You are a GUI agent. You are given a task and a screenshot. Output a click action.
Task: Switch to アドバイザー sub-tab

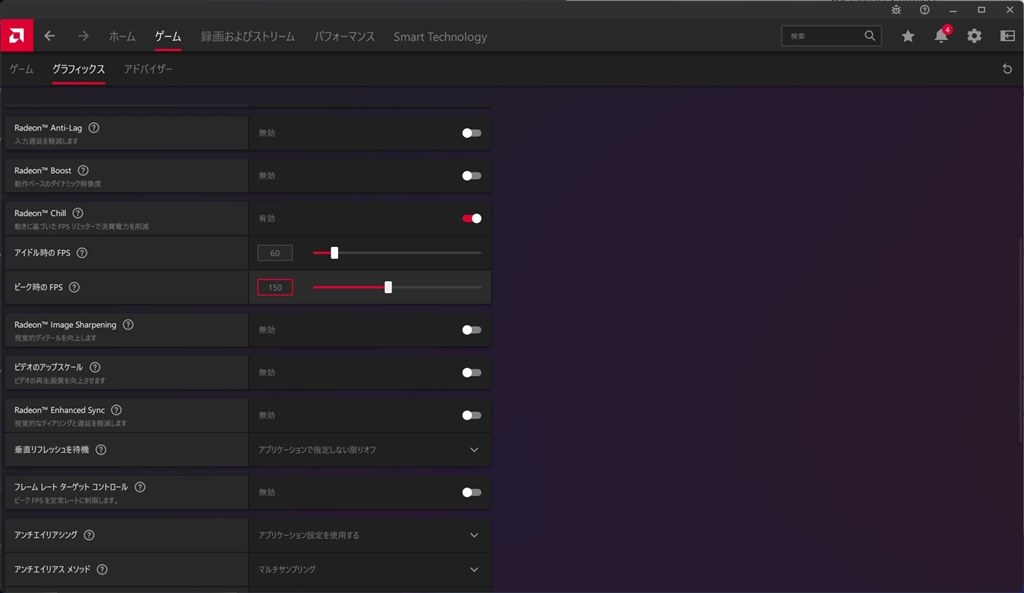pos(148,69)
